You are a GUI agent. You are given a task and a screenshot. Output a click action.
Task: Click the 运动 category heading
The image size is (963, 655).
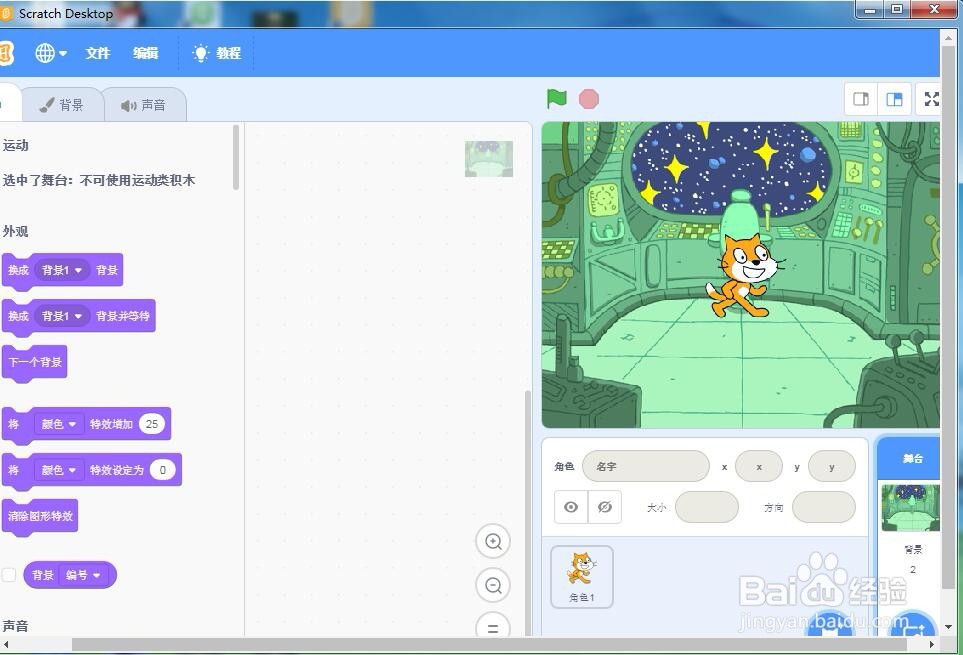15,145
